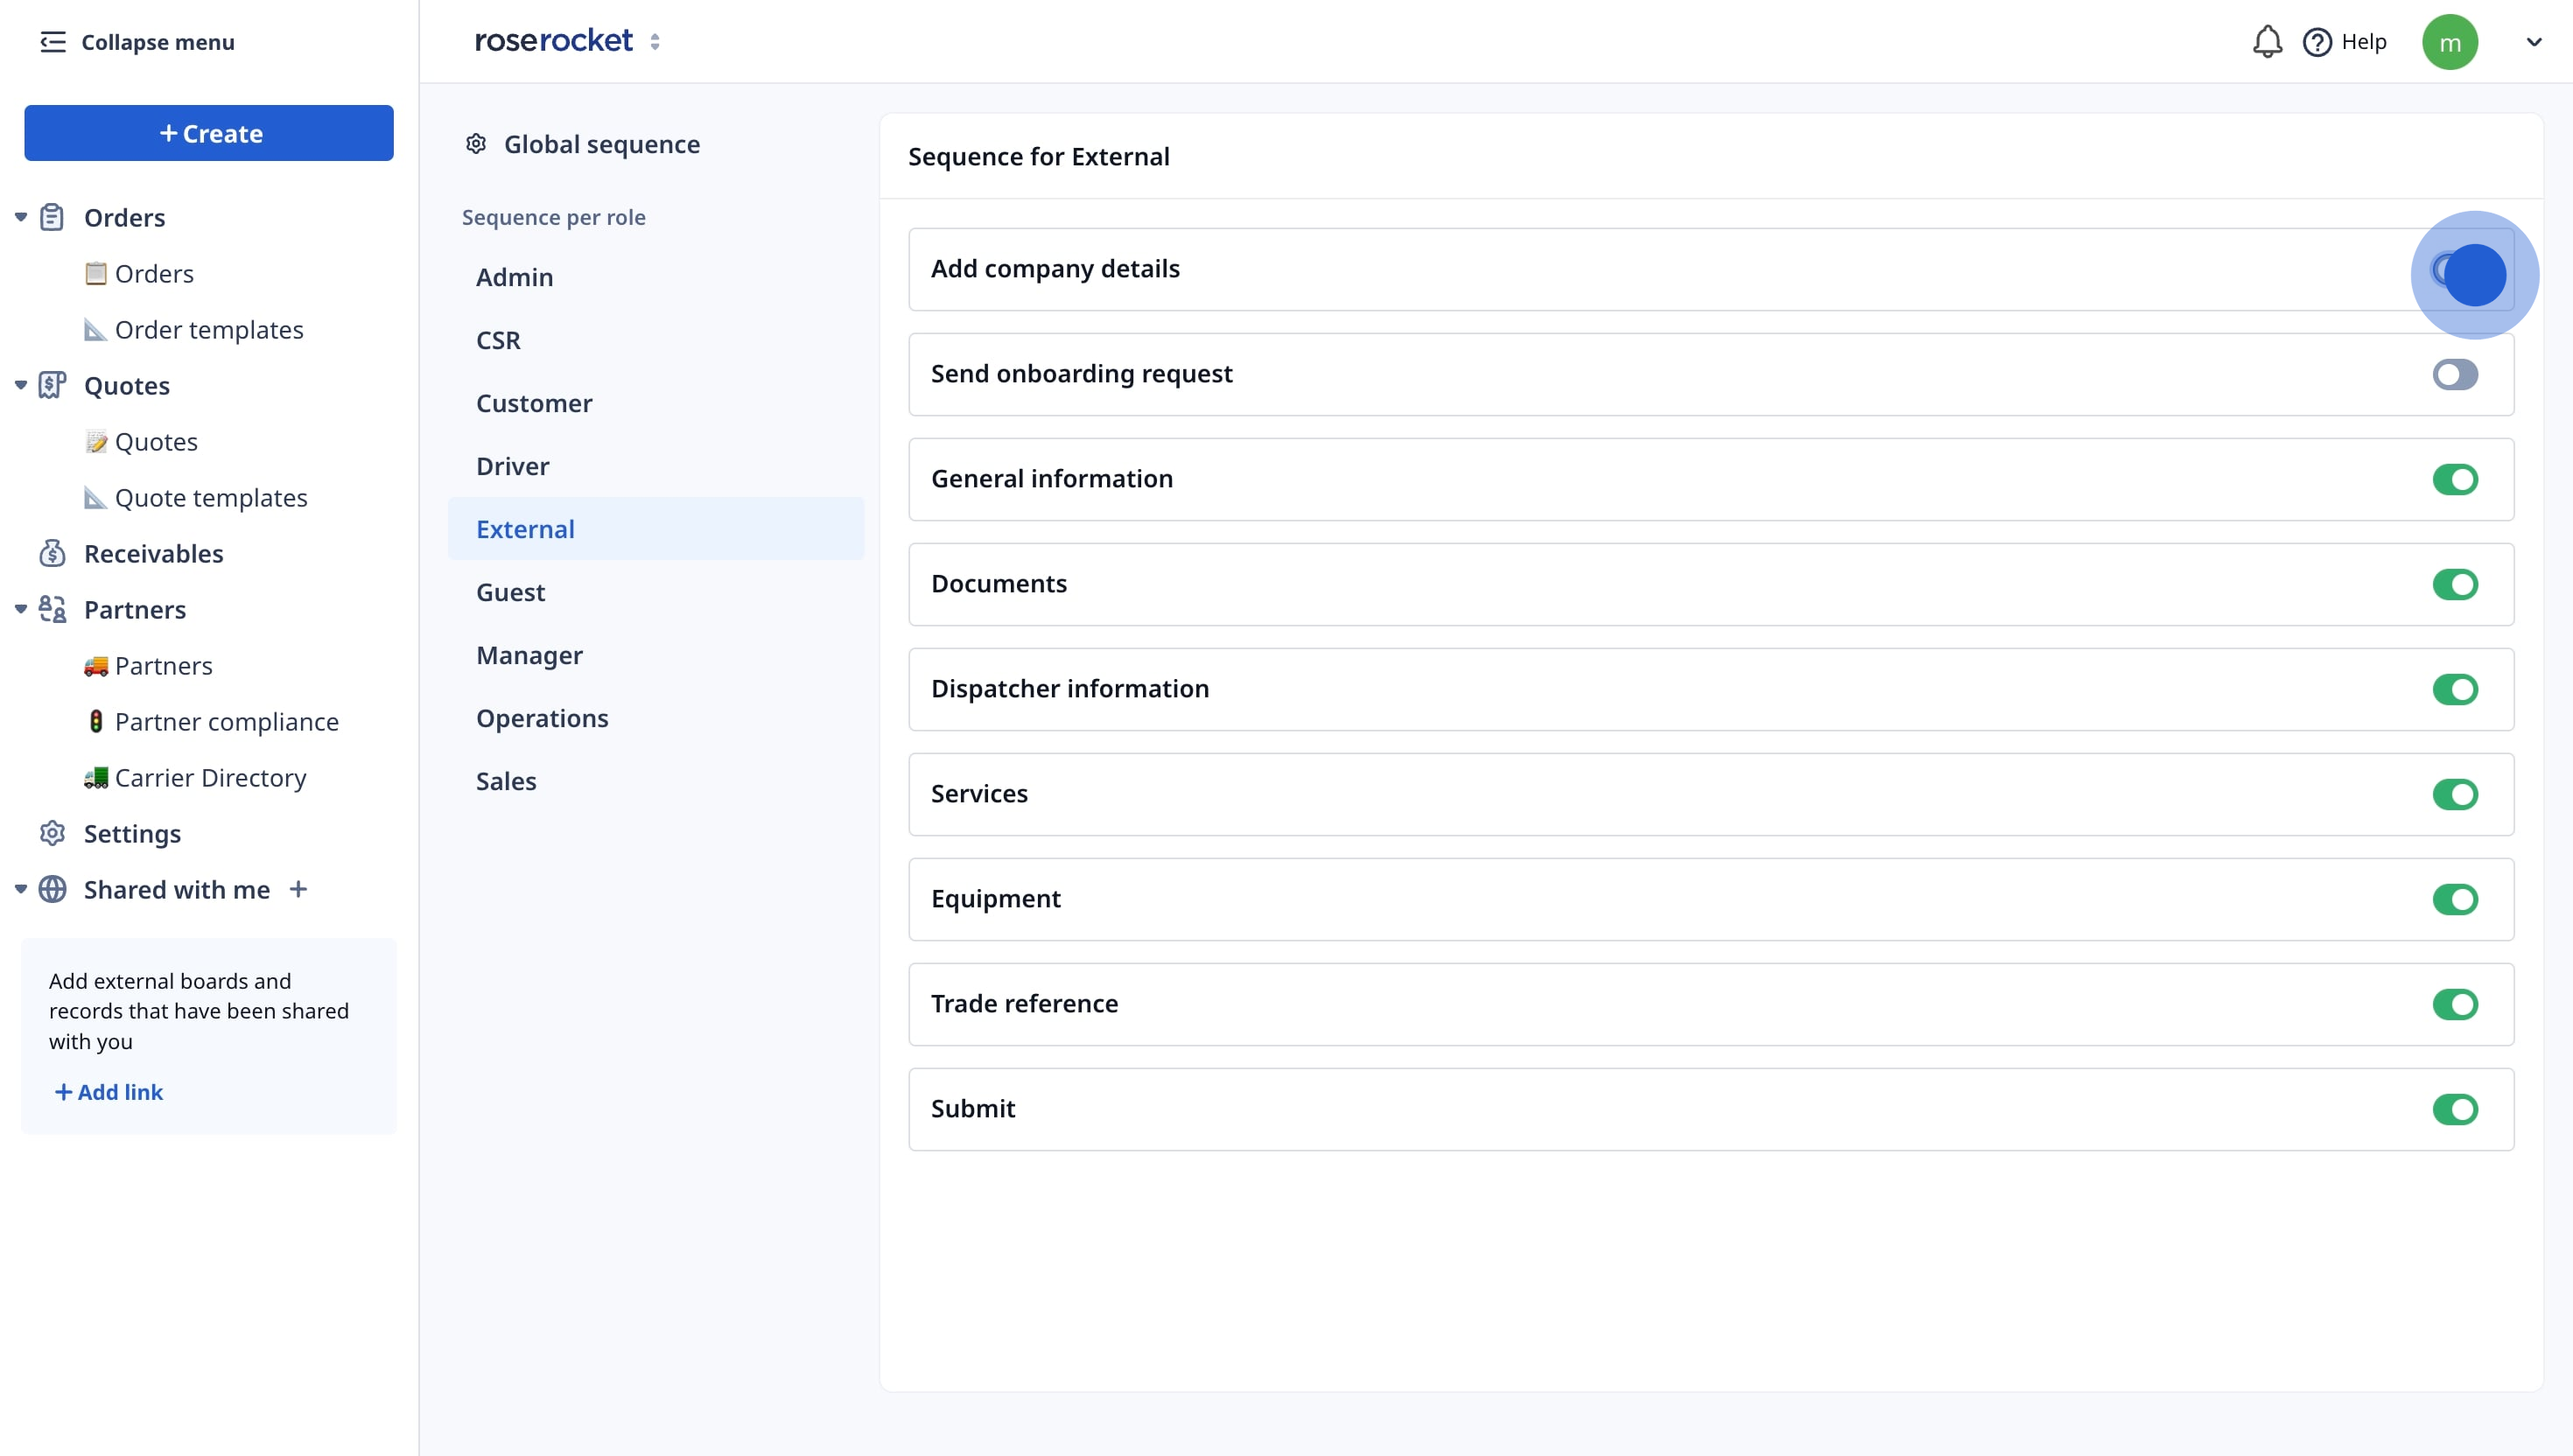The image size is (2573, 1456).
Task: Open the Quote templates page
Action: click(211, 497)
